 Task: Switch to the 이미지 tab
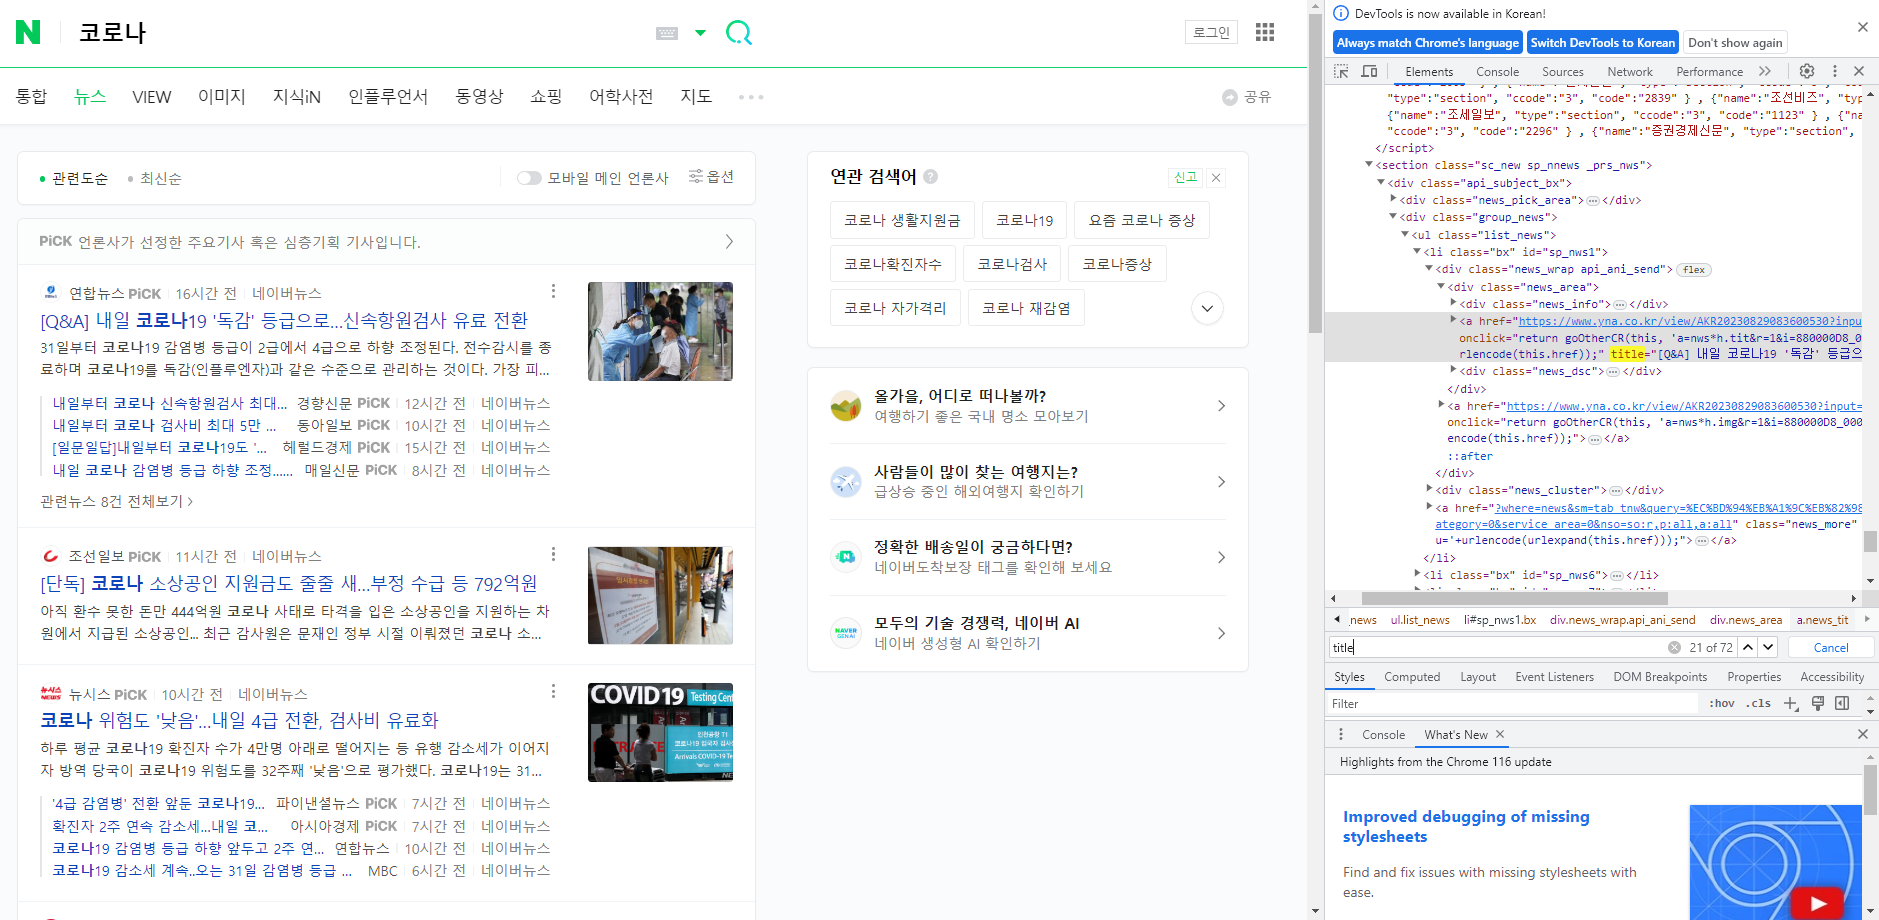pyautogui.click(x=222, y=96)
